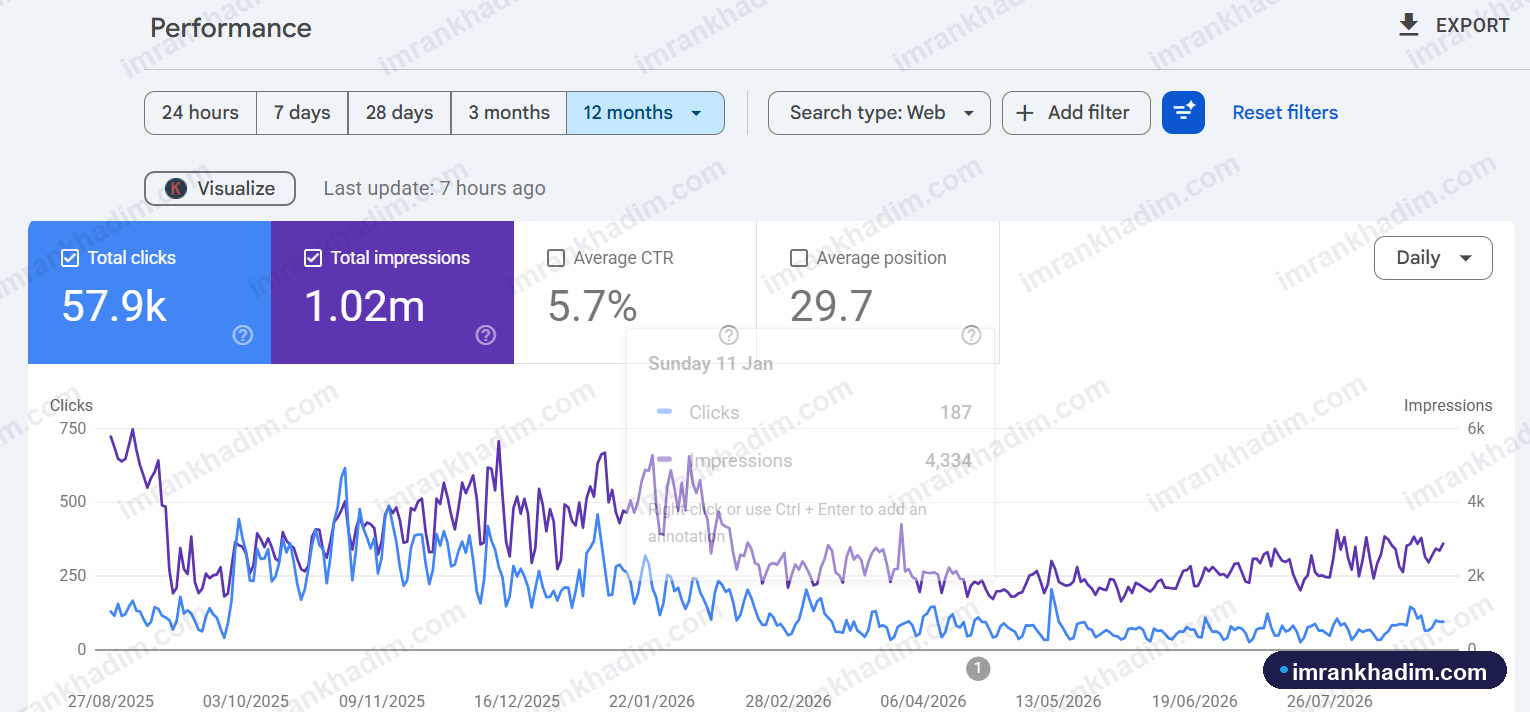
Task: Enable the Average position checkbox
Action: pyautogui.click(x=799, y=258)
